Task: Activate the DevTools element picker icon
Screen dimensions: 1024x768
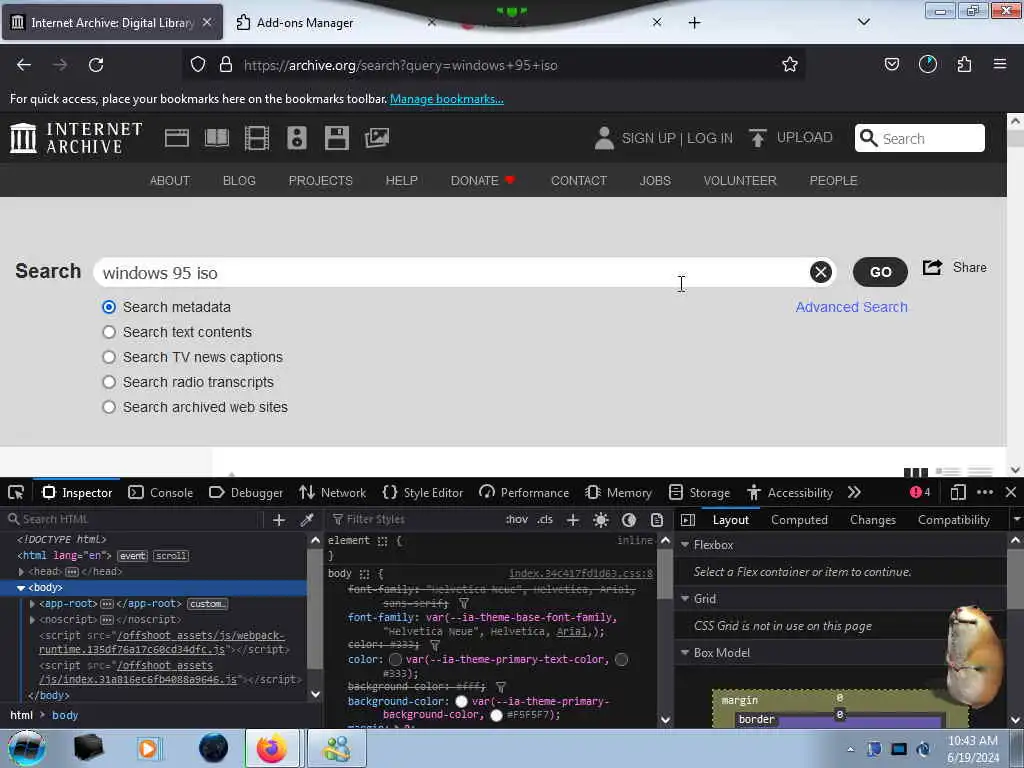Action: tap(16, 492)
